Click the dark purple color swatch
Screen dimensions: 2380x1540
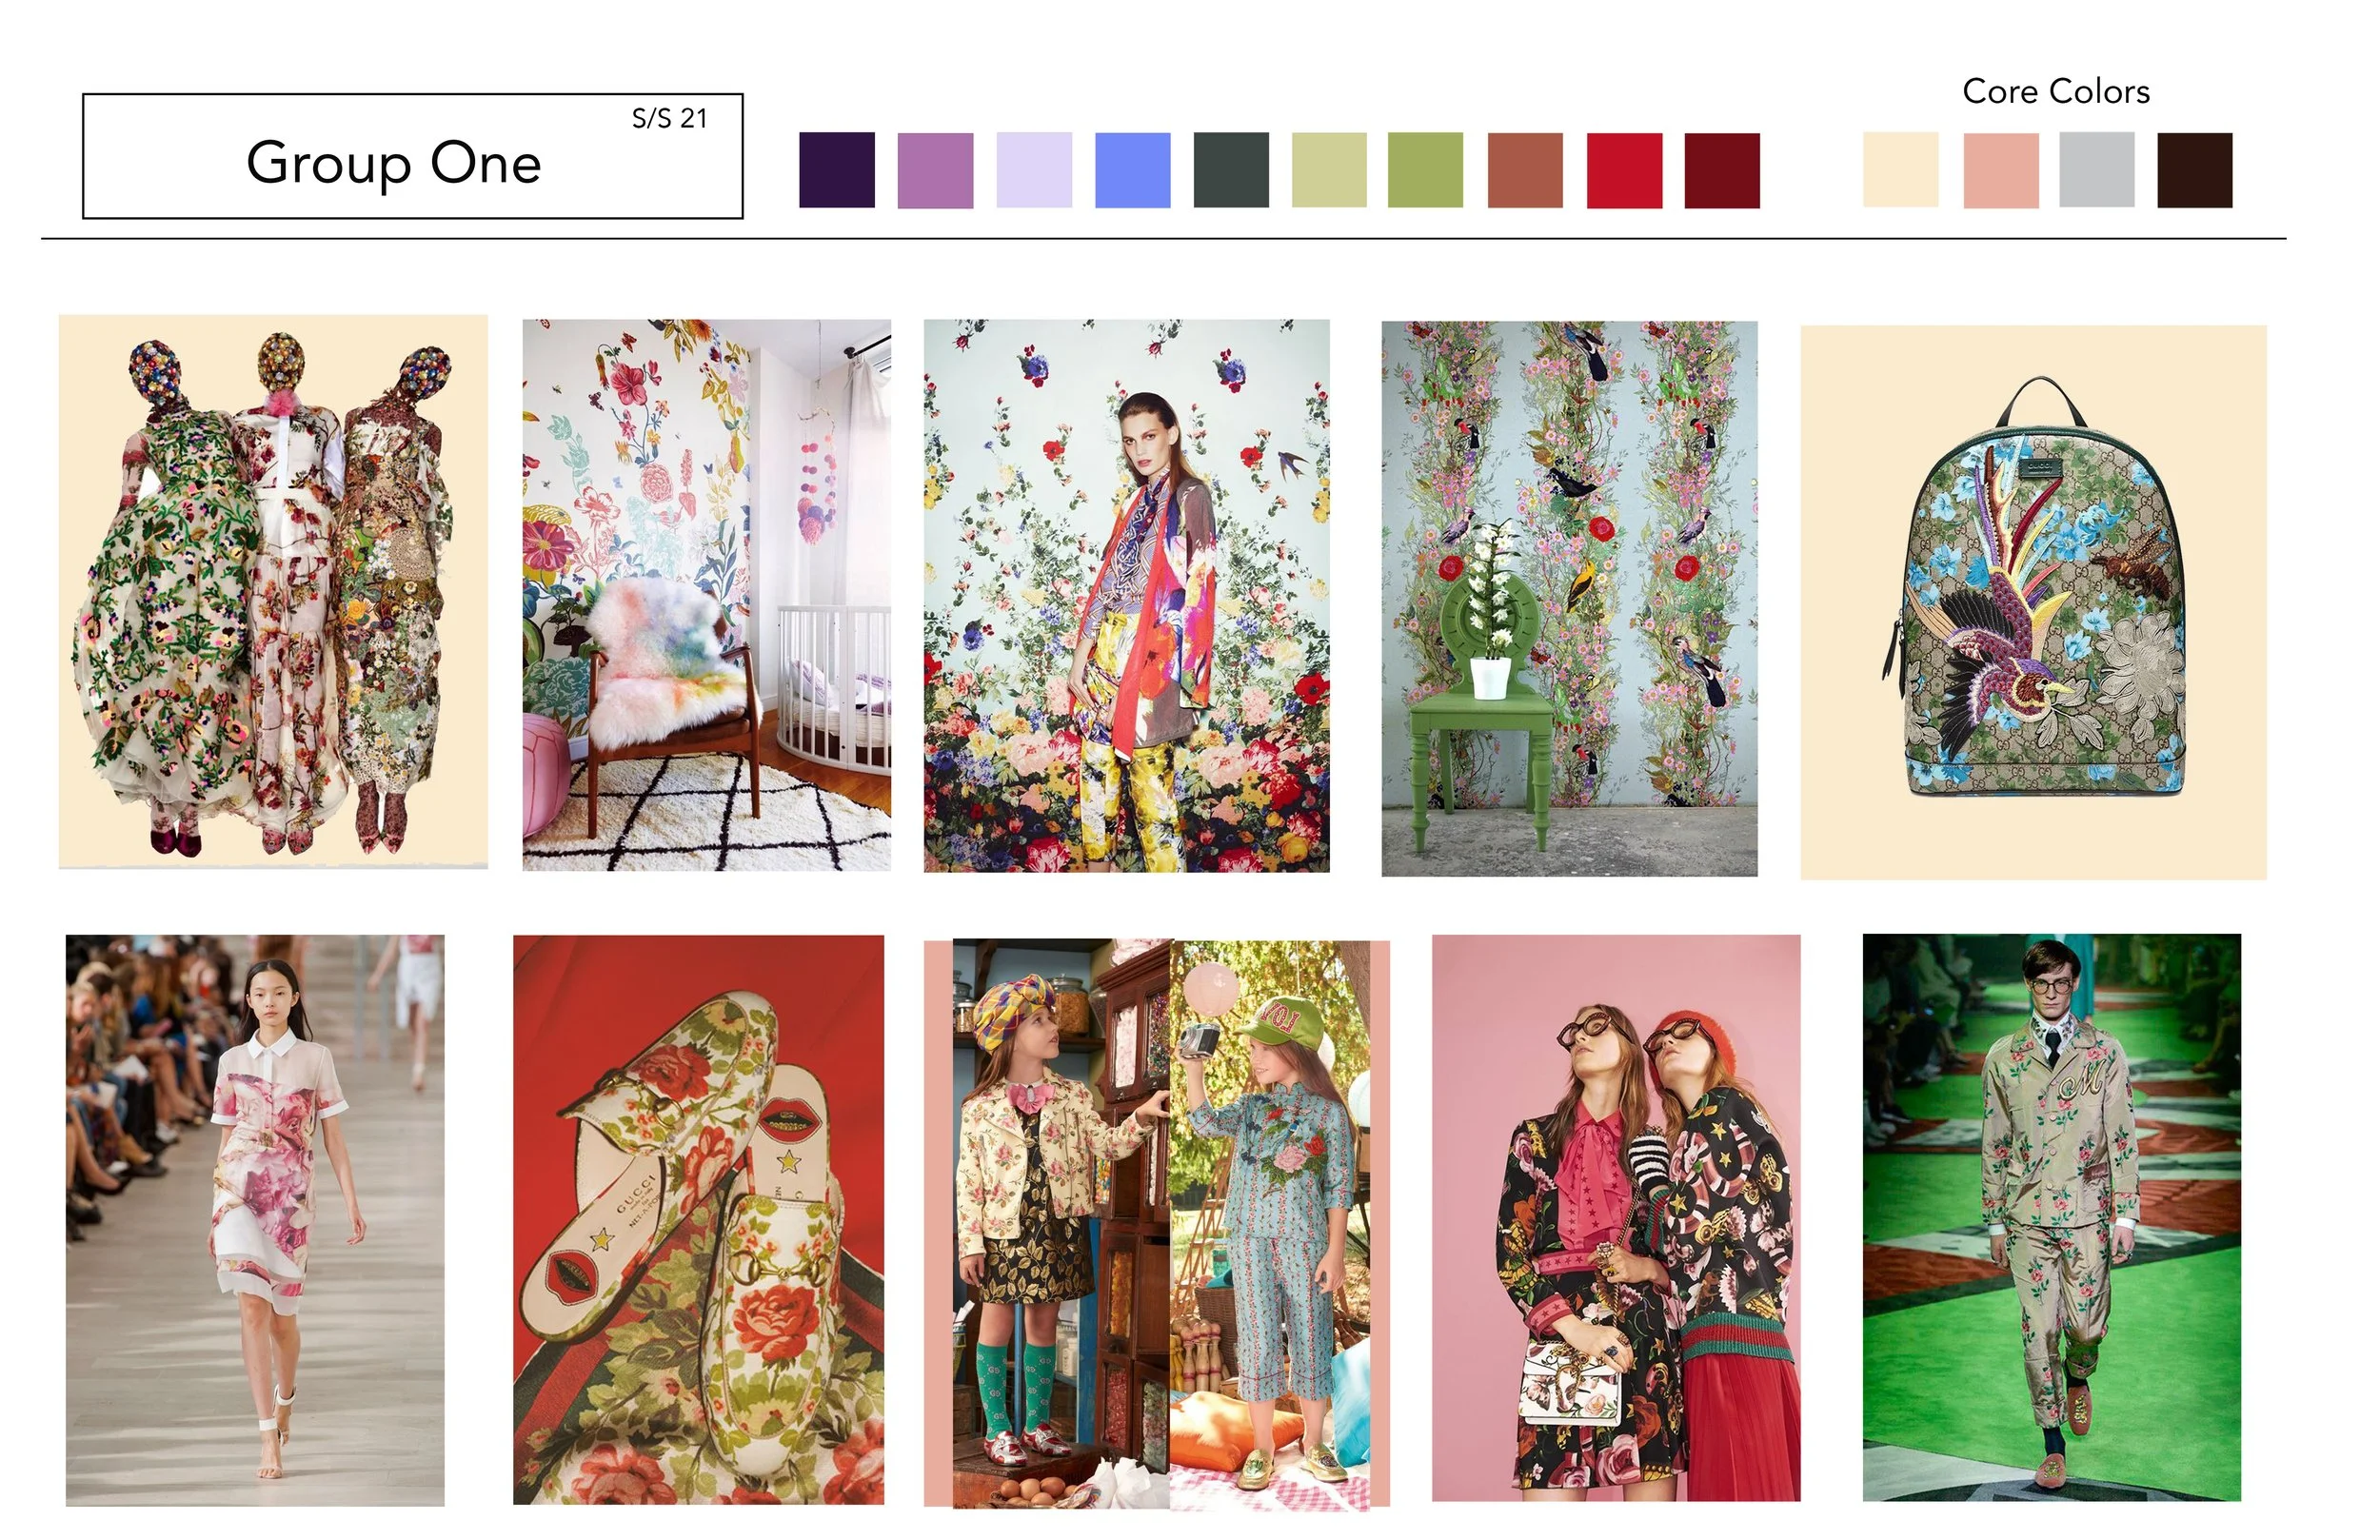[836, 170]
